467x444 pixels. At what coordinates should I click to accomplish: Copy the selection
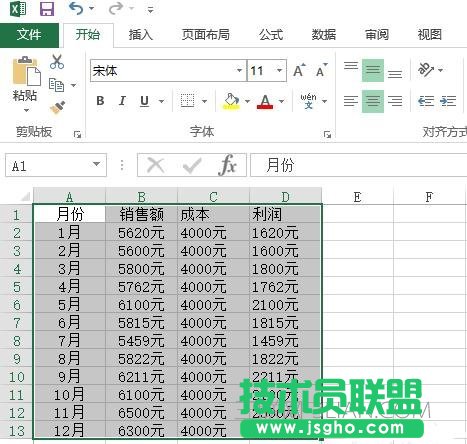[56, 85]
